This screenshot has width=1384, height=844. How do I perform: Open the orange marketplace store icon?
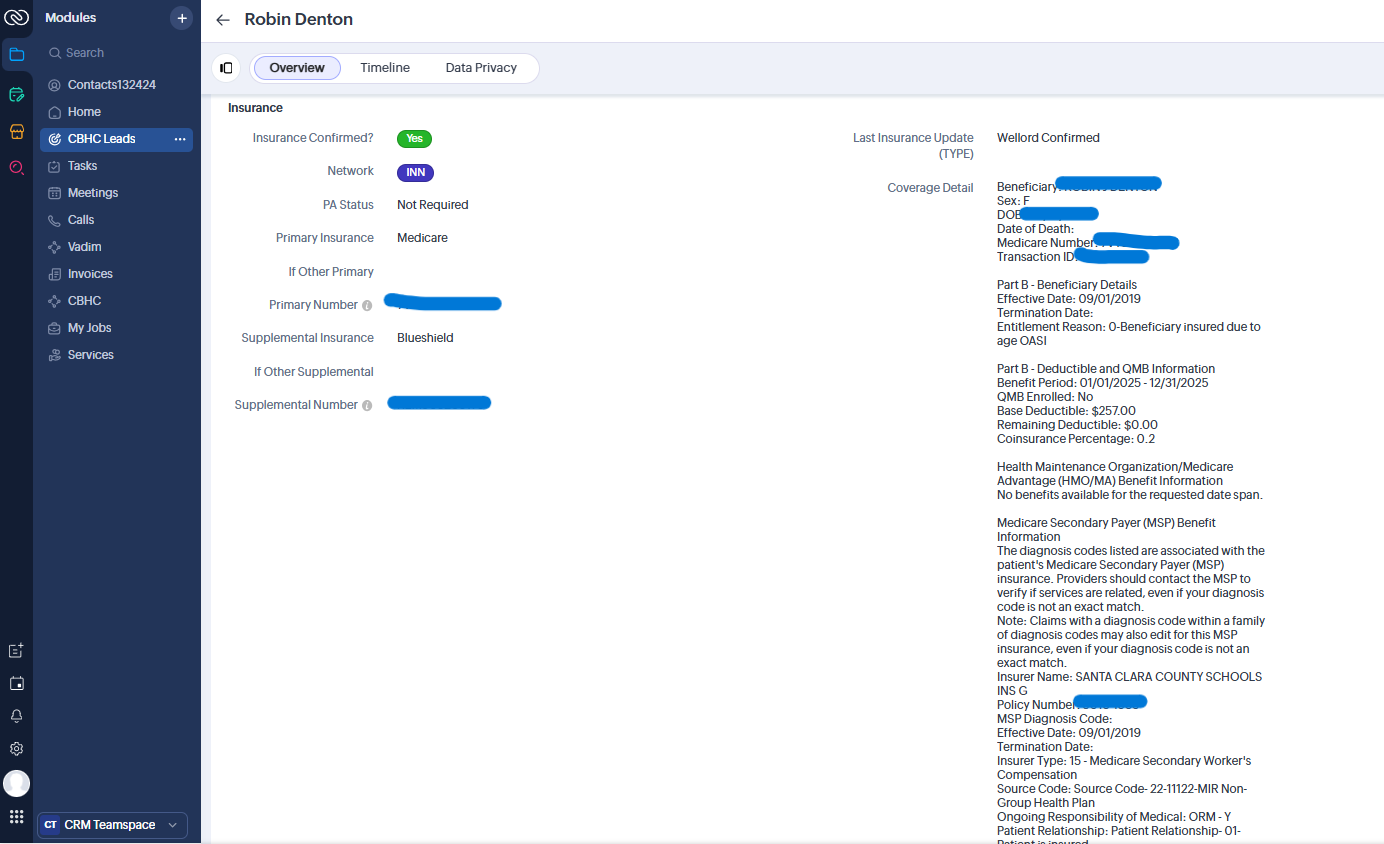pos(16,132)
